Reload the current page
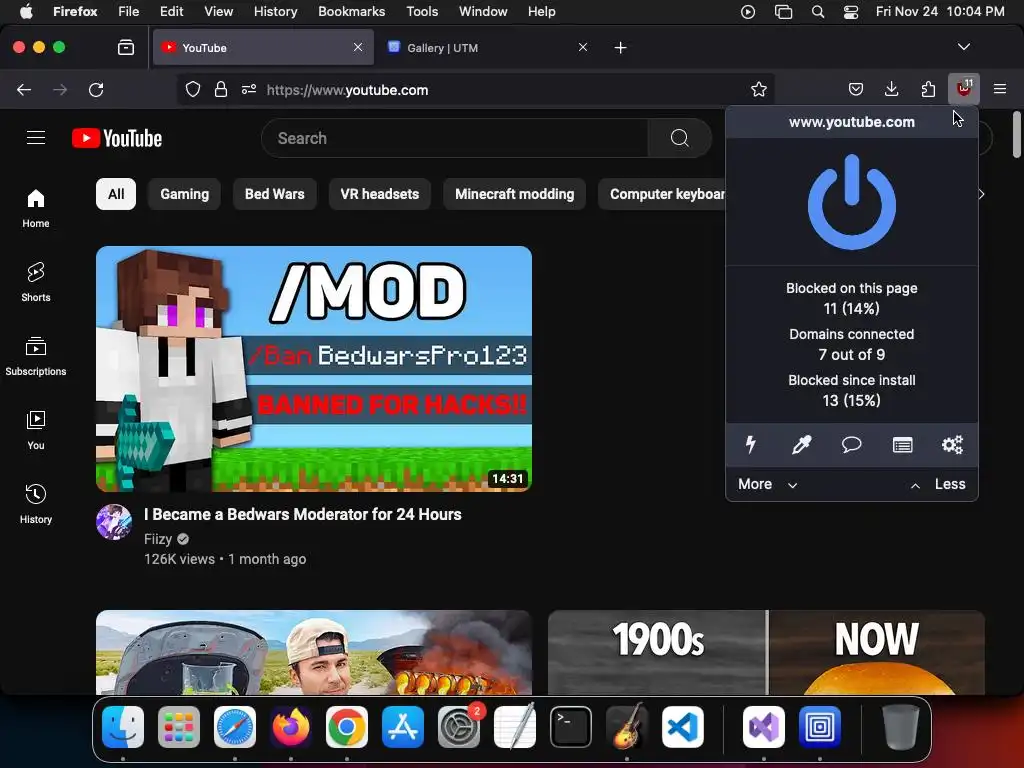 click(x=96, y=89)
